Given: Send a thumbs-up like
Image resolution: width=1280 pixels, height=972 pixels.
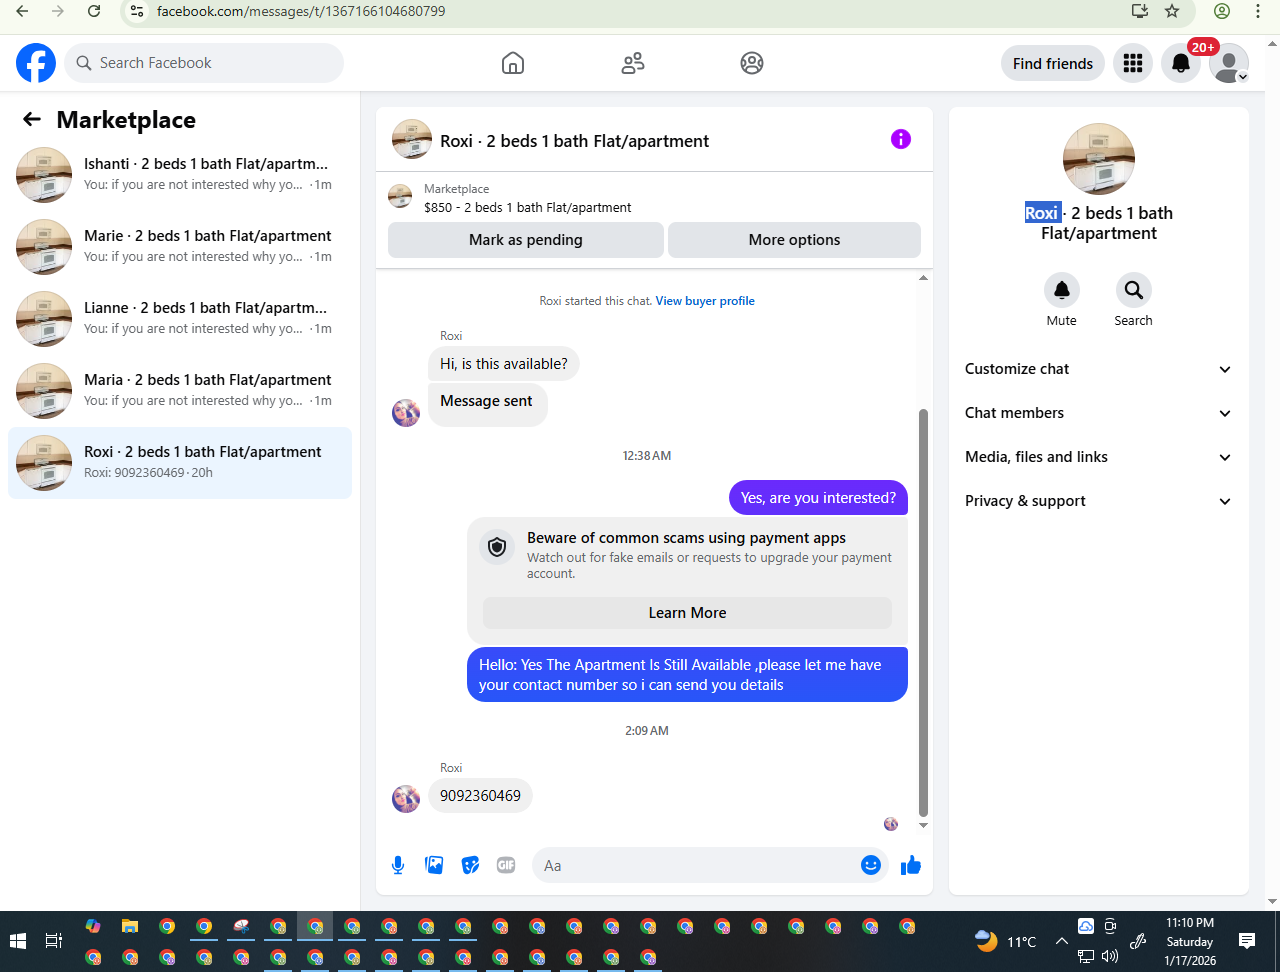Looking at the screenshot, I should 910,865.
